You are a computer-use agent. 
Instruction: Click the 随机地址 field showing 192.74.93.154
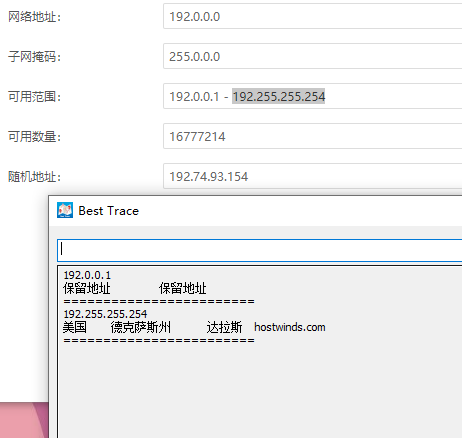[313, 176]
